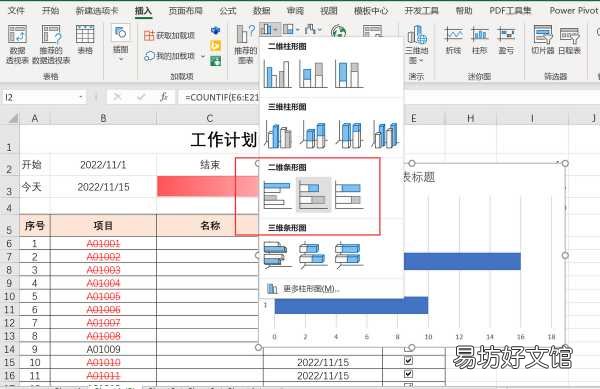Choose 100% stacked bar chart icon
This screenshot has height=389, width=600.
(x=349, y=195)
